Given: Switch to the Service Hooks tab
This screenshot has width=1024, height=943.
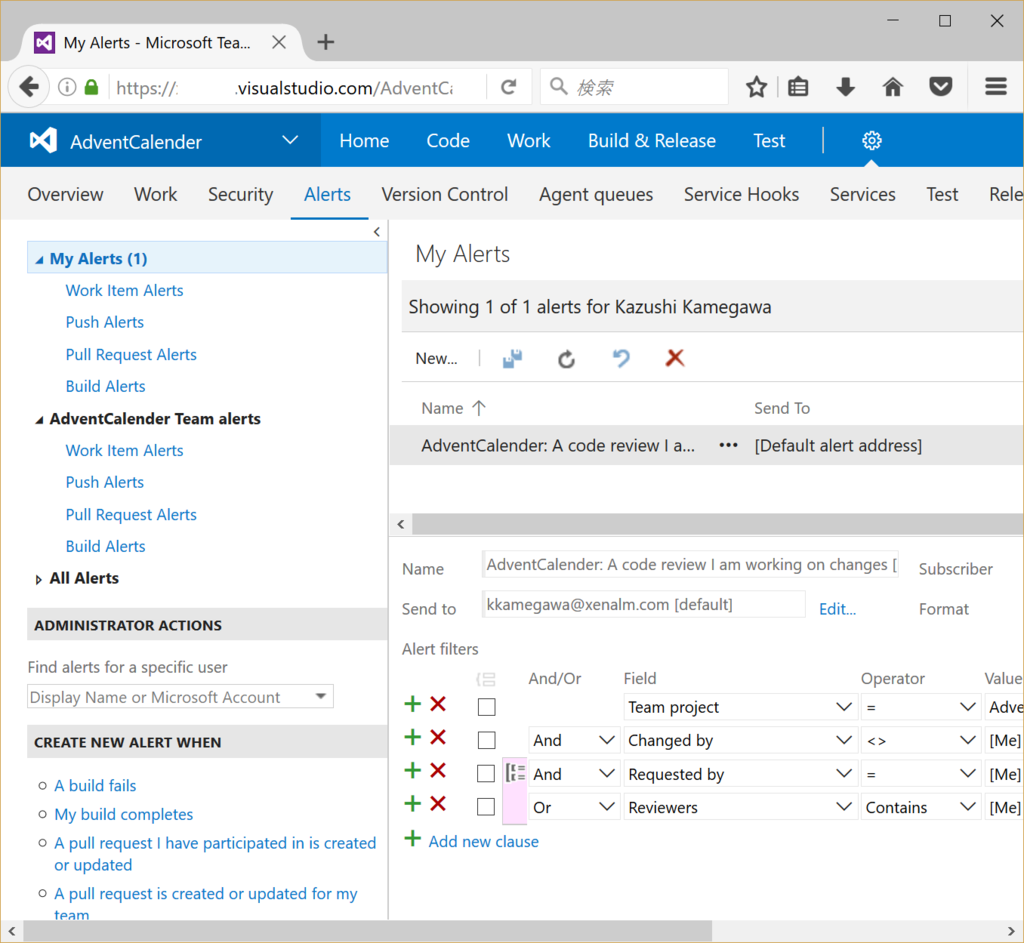Looking at the screenshot, I should pyautogui.click(x=741, y=195).
